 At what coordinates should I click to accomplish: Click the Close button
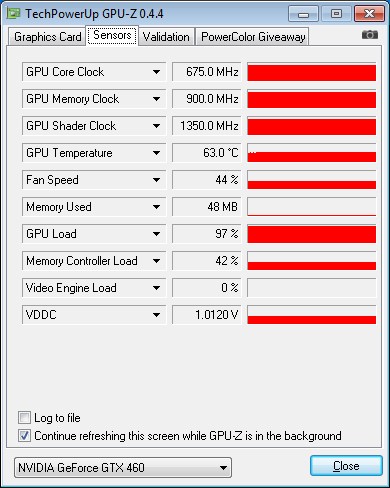pyautogui.click(x=346, y=466)
